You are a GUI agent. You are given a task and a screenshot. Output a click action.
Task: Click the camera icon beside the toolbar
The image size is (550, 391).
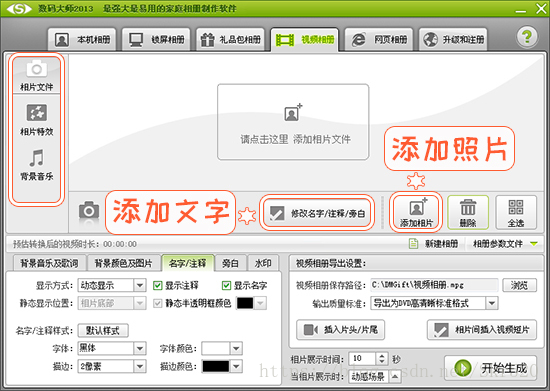point(89,210)
